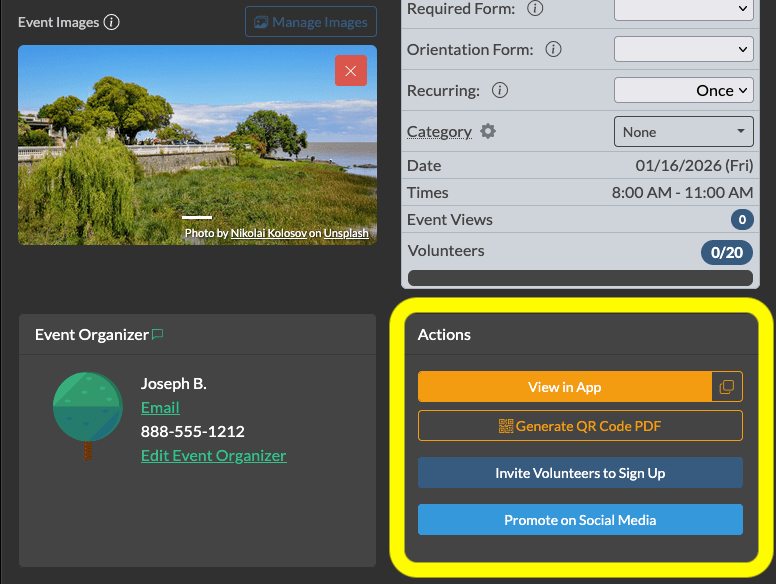This screenshot has width=776, height=584.
Task: Open the organizer Email link
Action: [160, 407]
